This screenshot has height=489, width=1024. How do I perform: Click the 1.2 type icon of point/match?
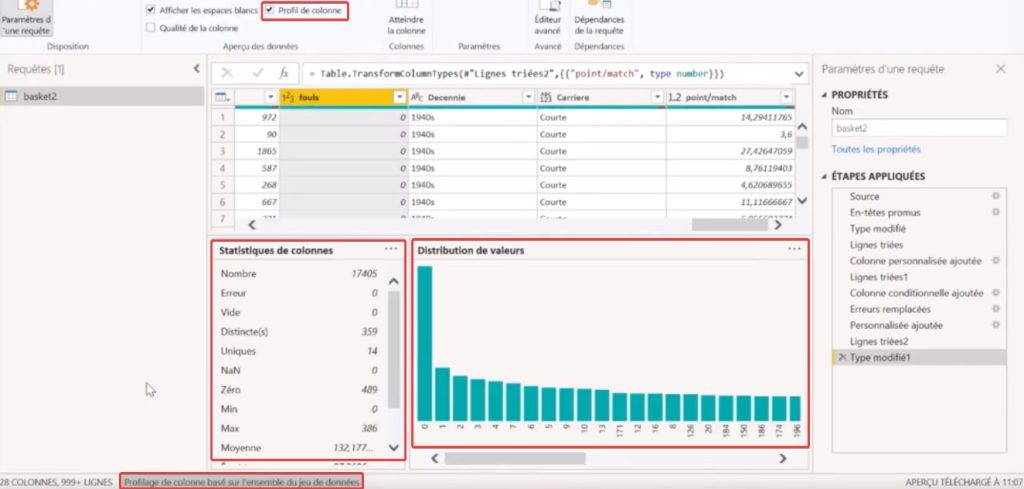point(675,97)
